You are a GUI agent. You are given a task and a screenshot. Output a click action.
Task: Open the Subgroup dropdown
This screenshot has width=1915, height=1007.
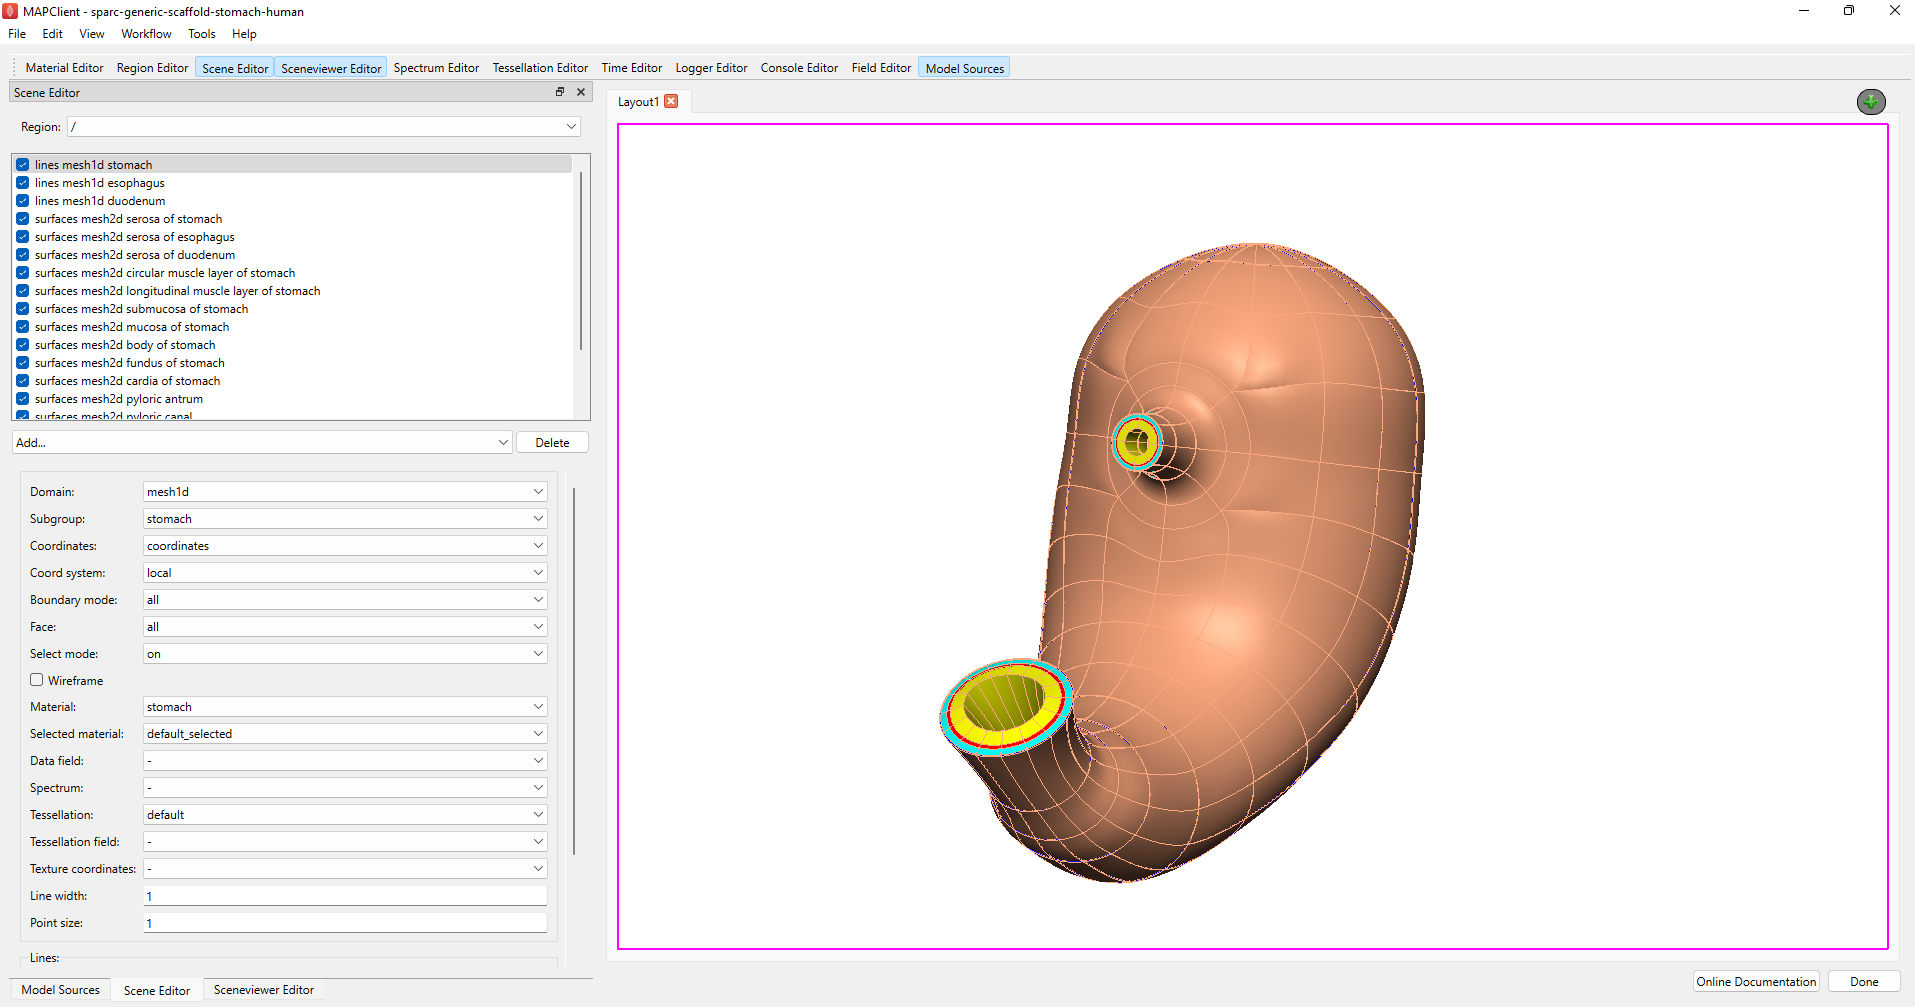[x=345, y=519]
